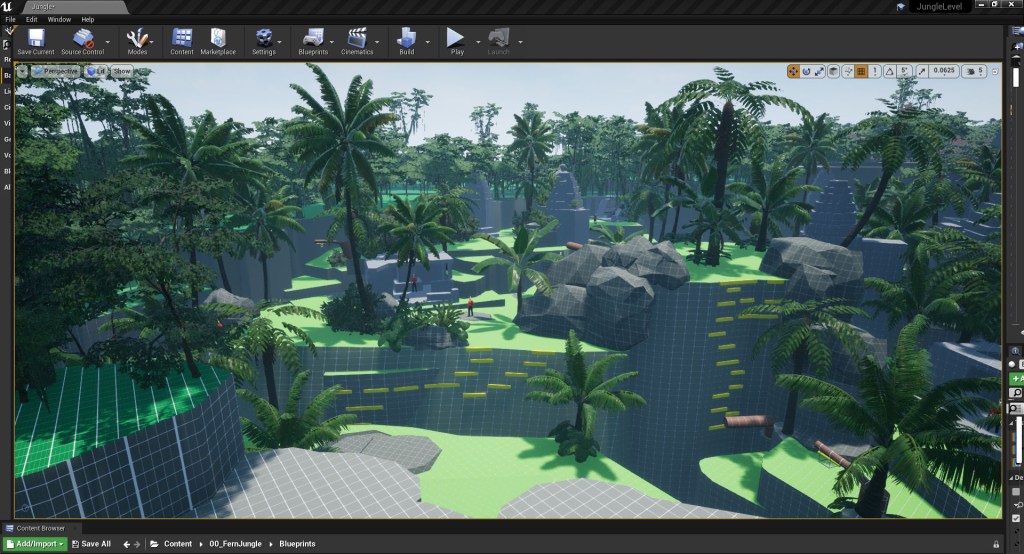Select the rotate gizmo tool in viewport
This screenshot has height=554, width=1024.
(x=807, y=71)
